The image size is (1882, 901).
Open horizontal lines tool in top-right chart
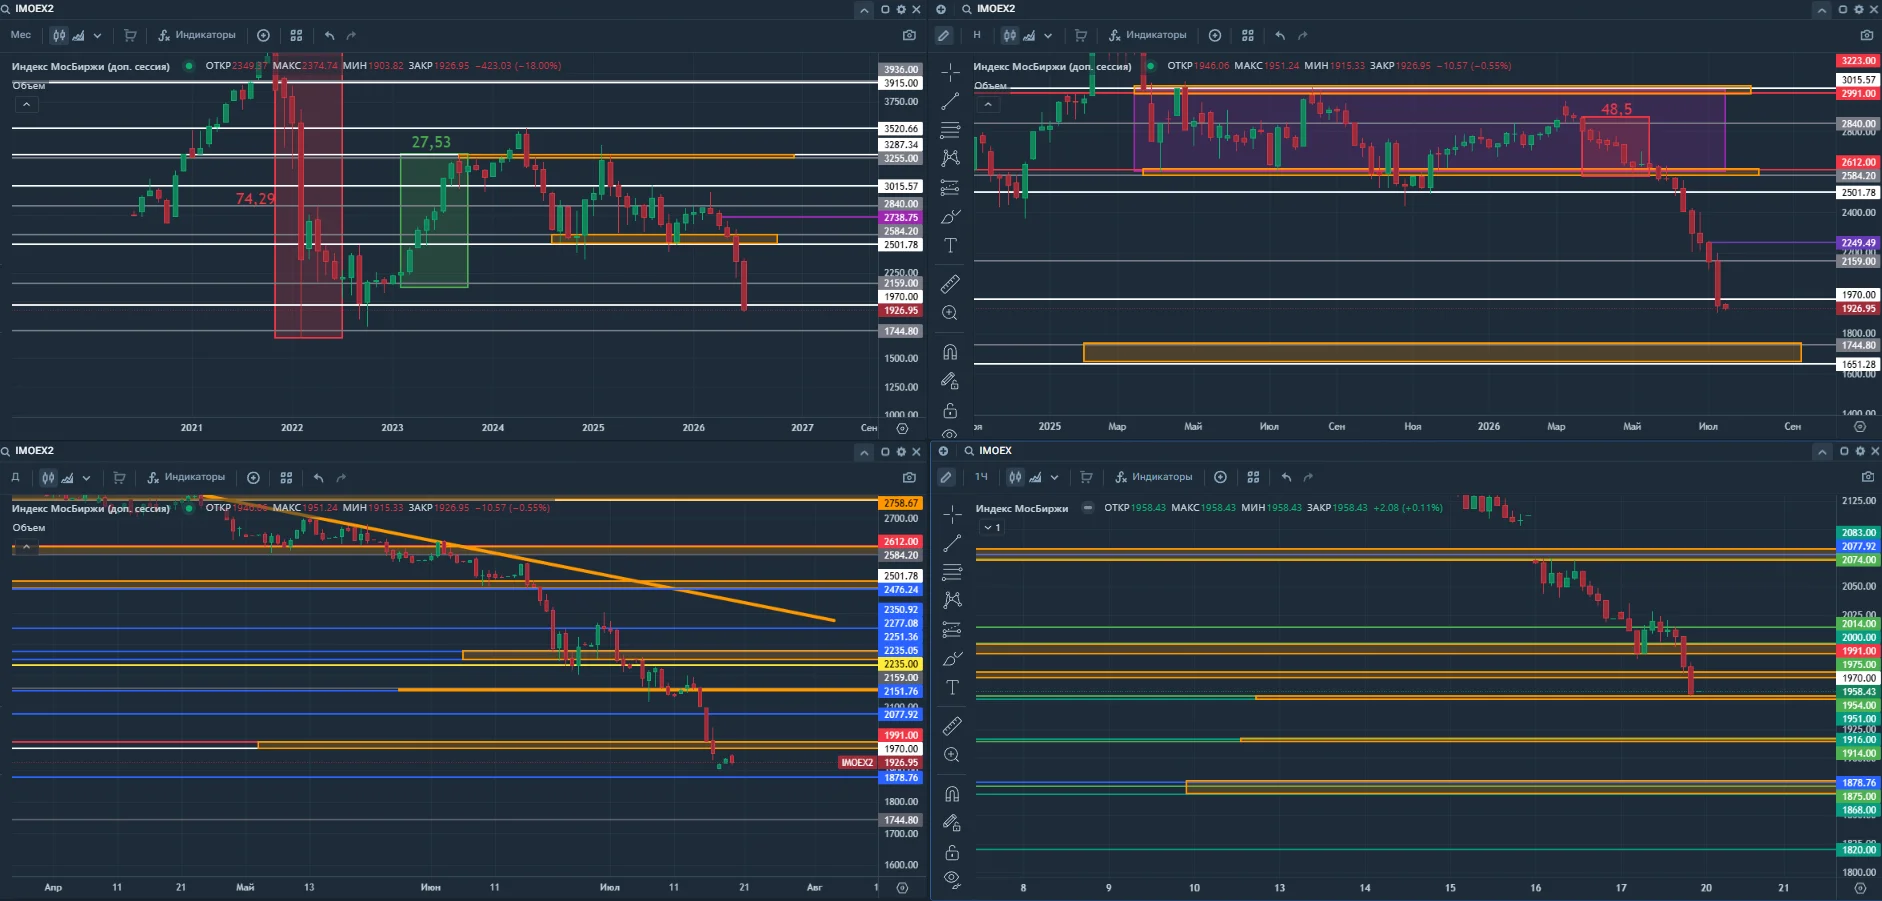950,130
